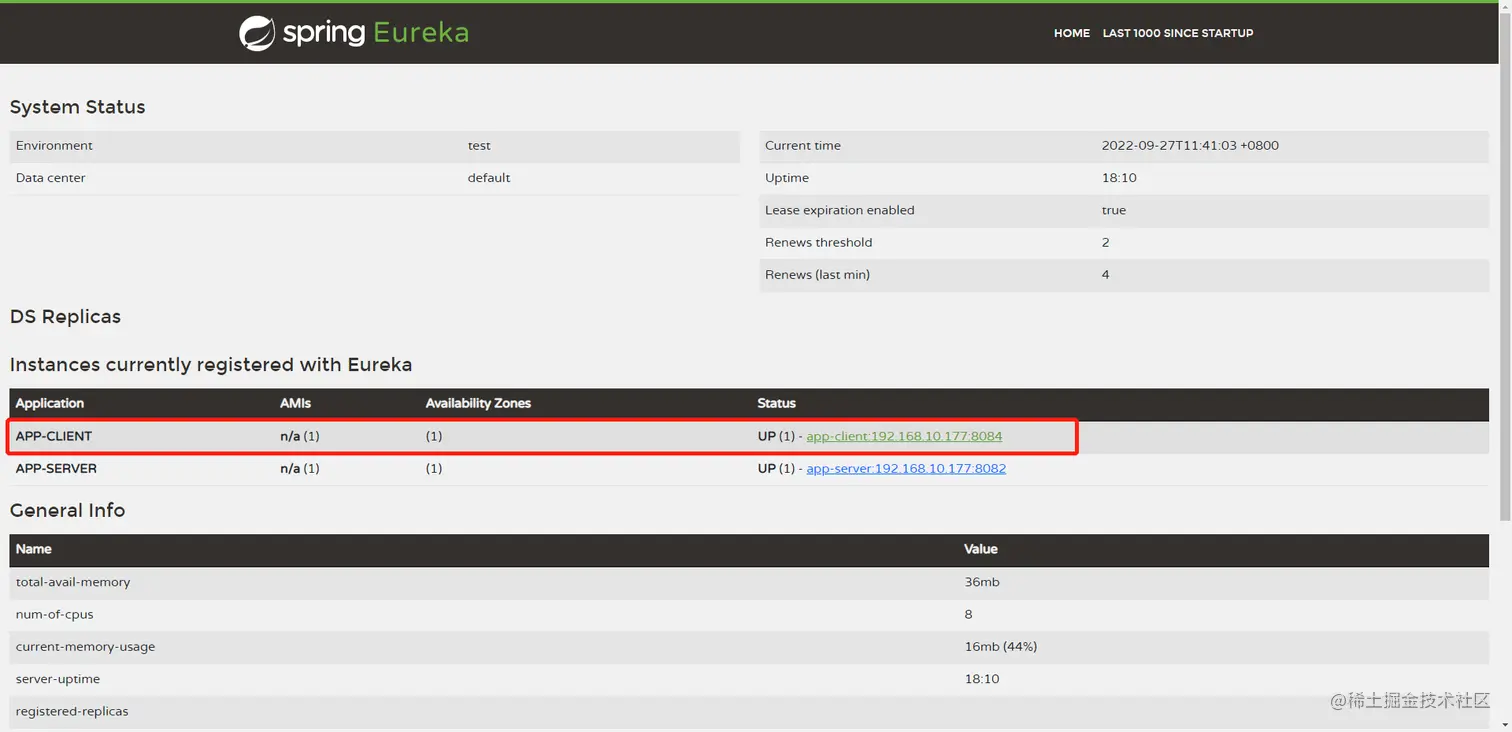
Task: Click the DS Replicas heading
Action: click(x=65, y=317)
